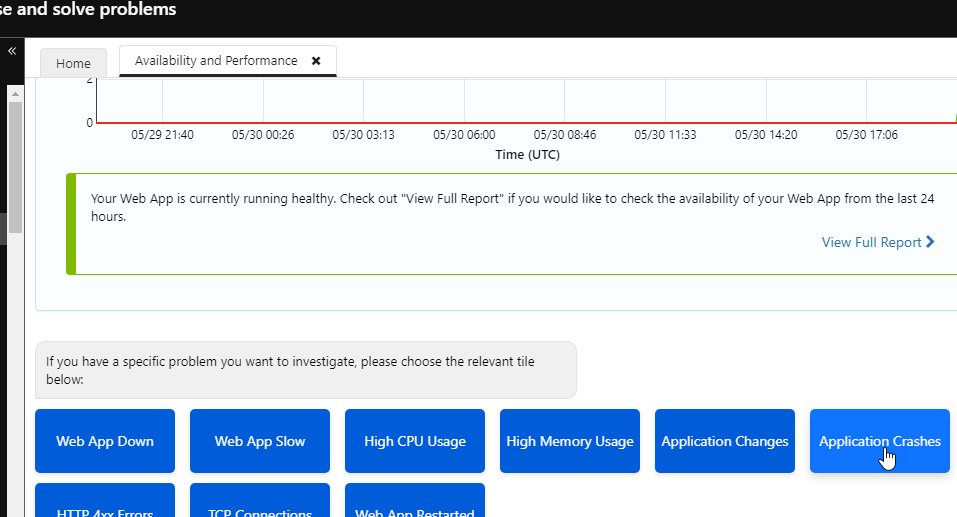This screenshot has width=957, height=517.
Task: Select the High Memory Usage tile
Action: click(x=570, y=441)
